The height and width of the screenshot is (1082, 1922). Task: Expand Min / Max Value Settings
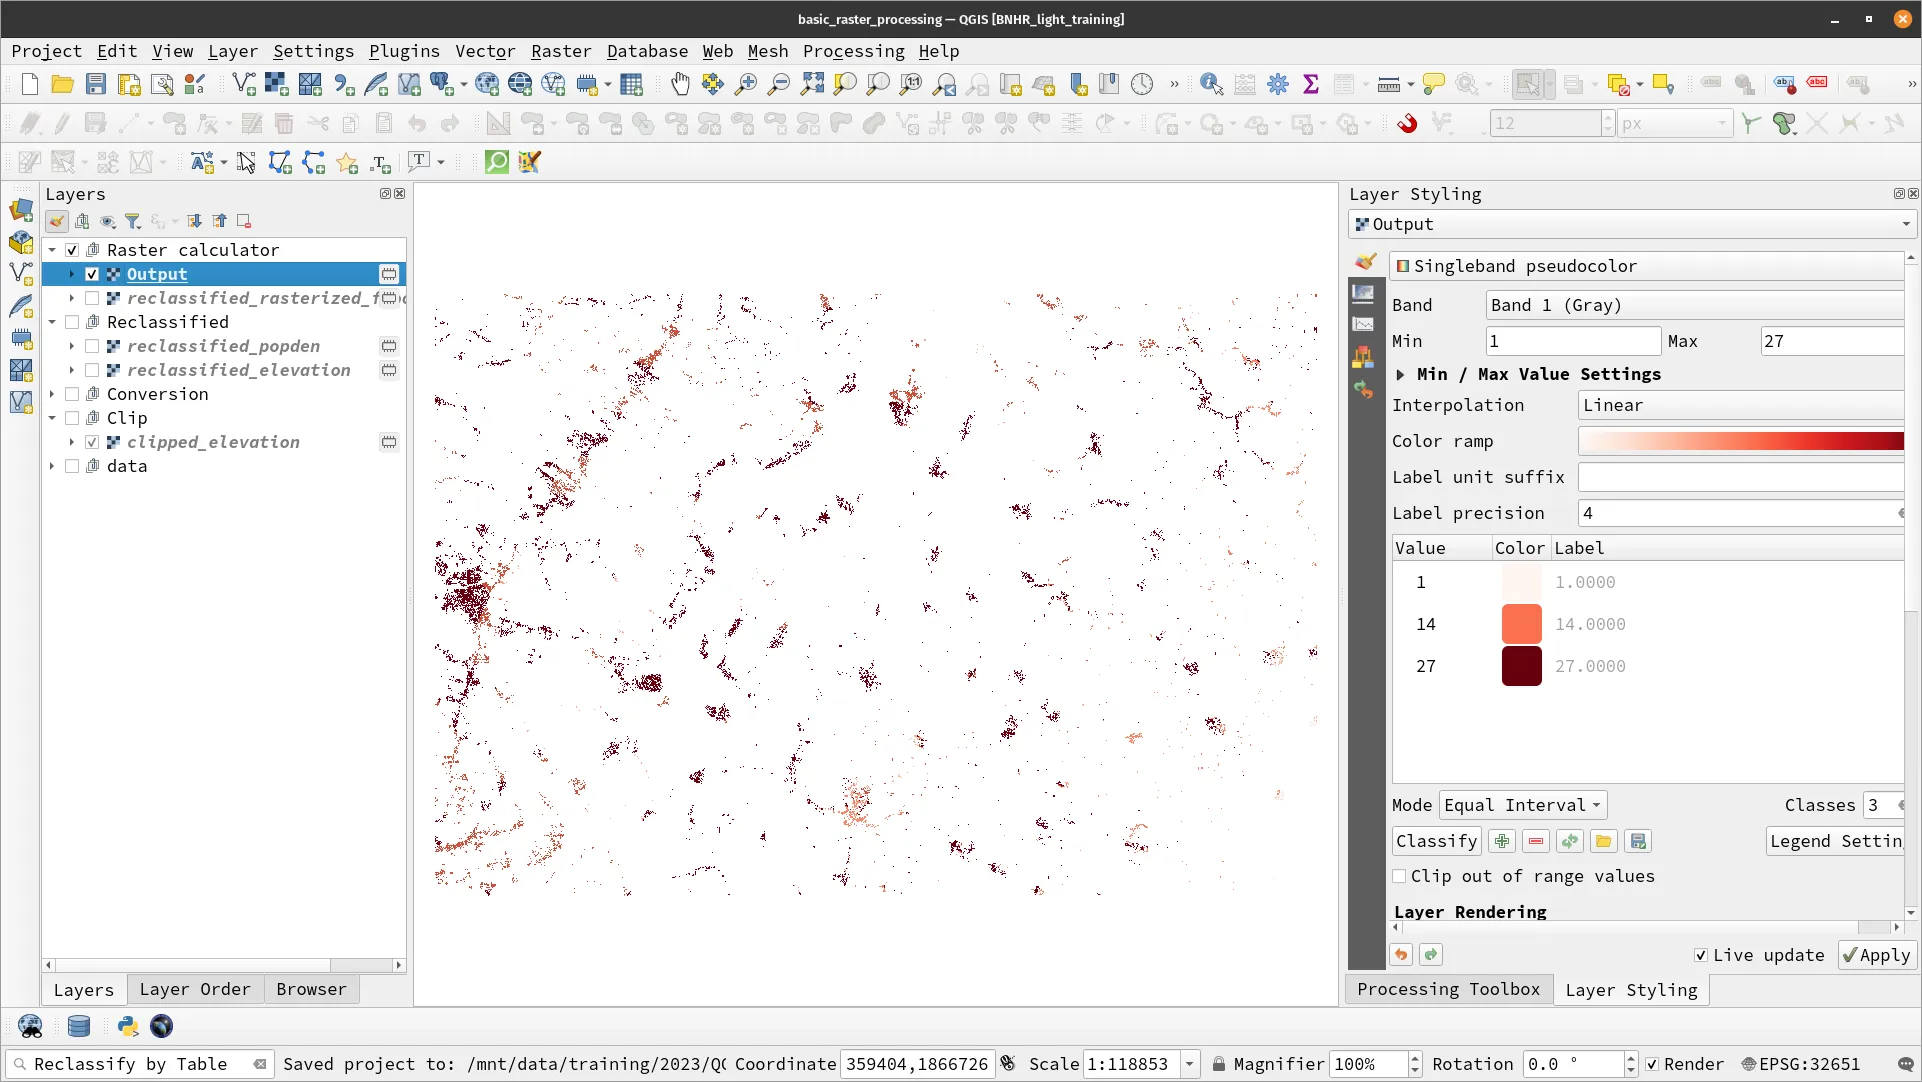[x=1401, y=374]
